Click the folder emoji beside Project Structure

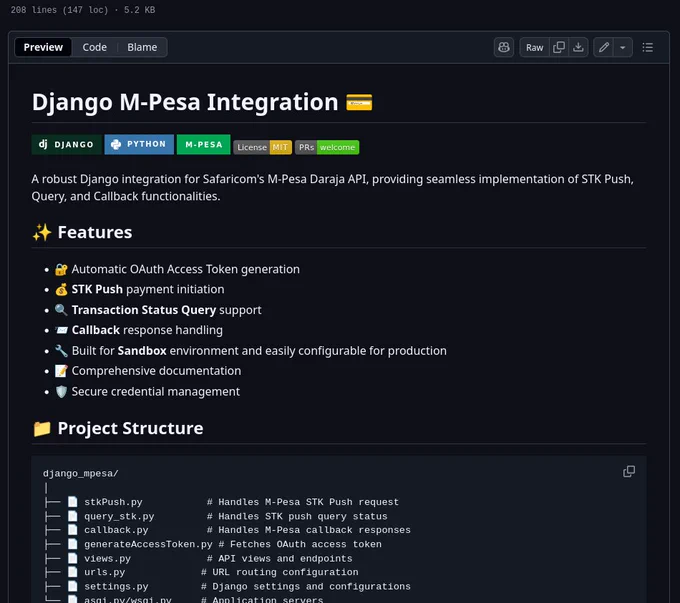click(42, 429)
